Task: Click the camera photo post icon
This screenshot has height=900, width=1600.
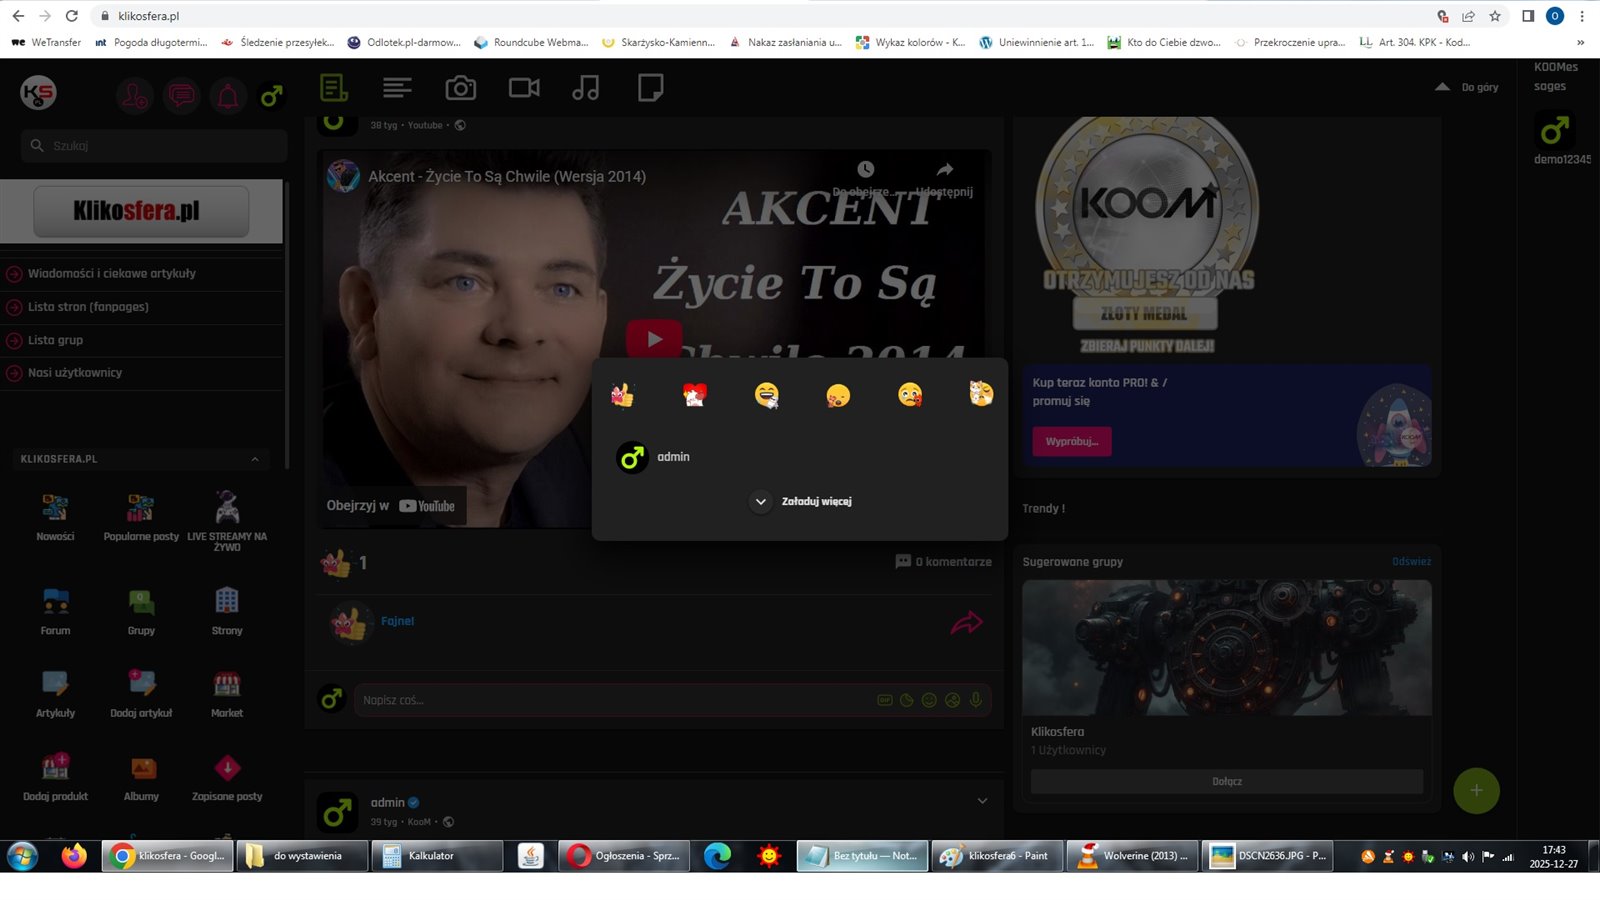Action: 460,89
